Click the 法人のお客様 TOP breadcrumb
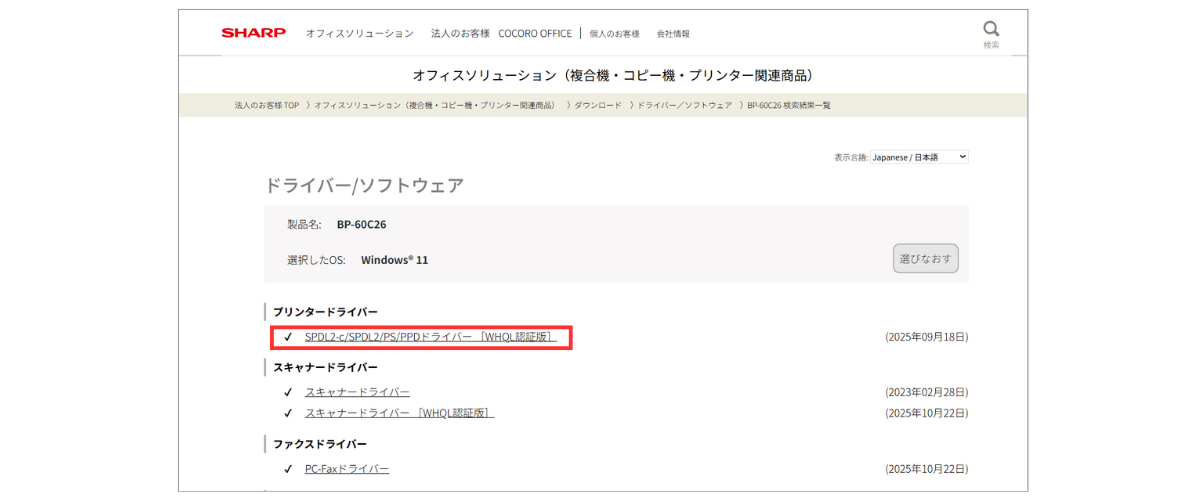 point(266,105)
